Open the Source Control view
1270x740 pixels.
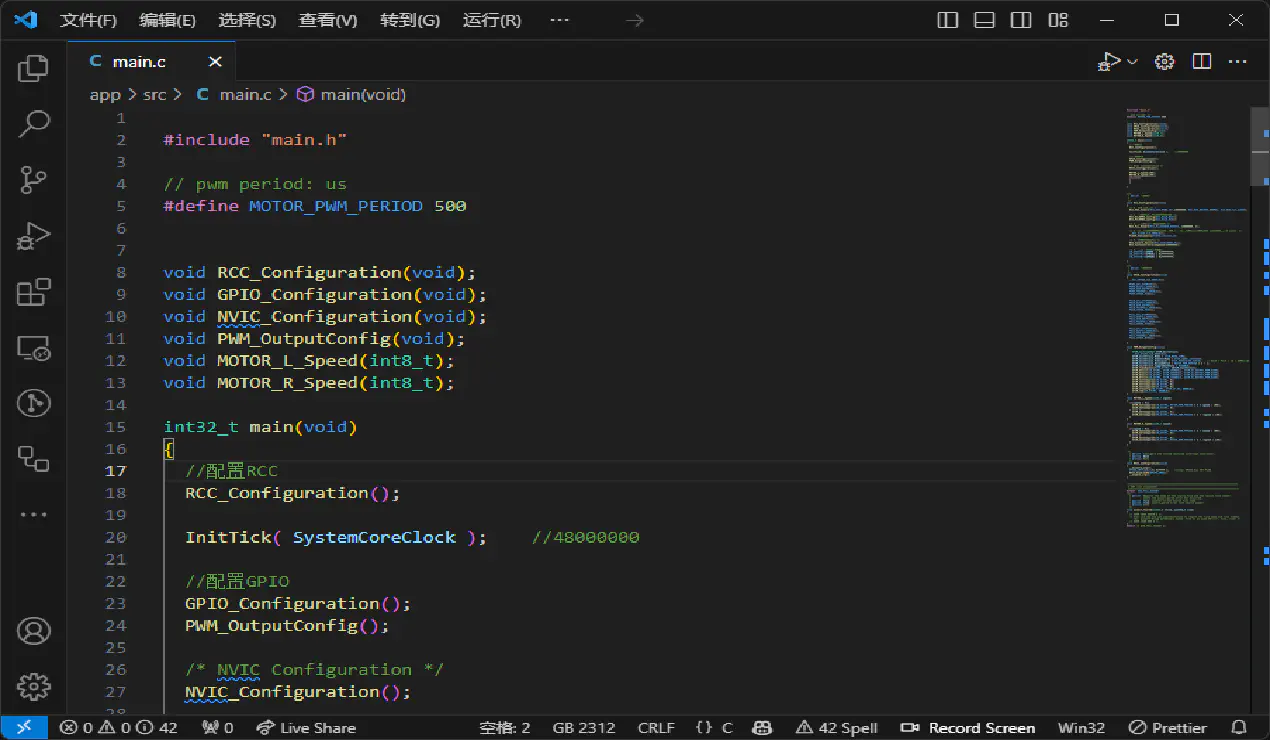coord(33,180)
